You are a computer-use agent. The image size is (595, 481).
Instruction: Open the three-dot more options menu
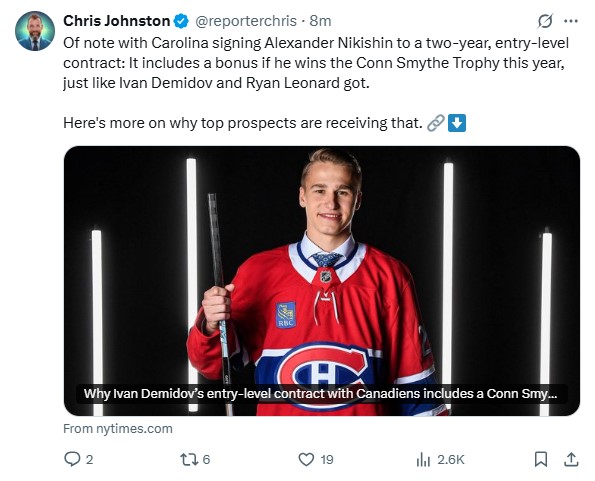tap(571, 21)
